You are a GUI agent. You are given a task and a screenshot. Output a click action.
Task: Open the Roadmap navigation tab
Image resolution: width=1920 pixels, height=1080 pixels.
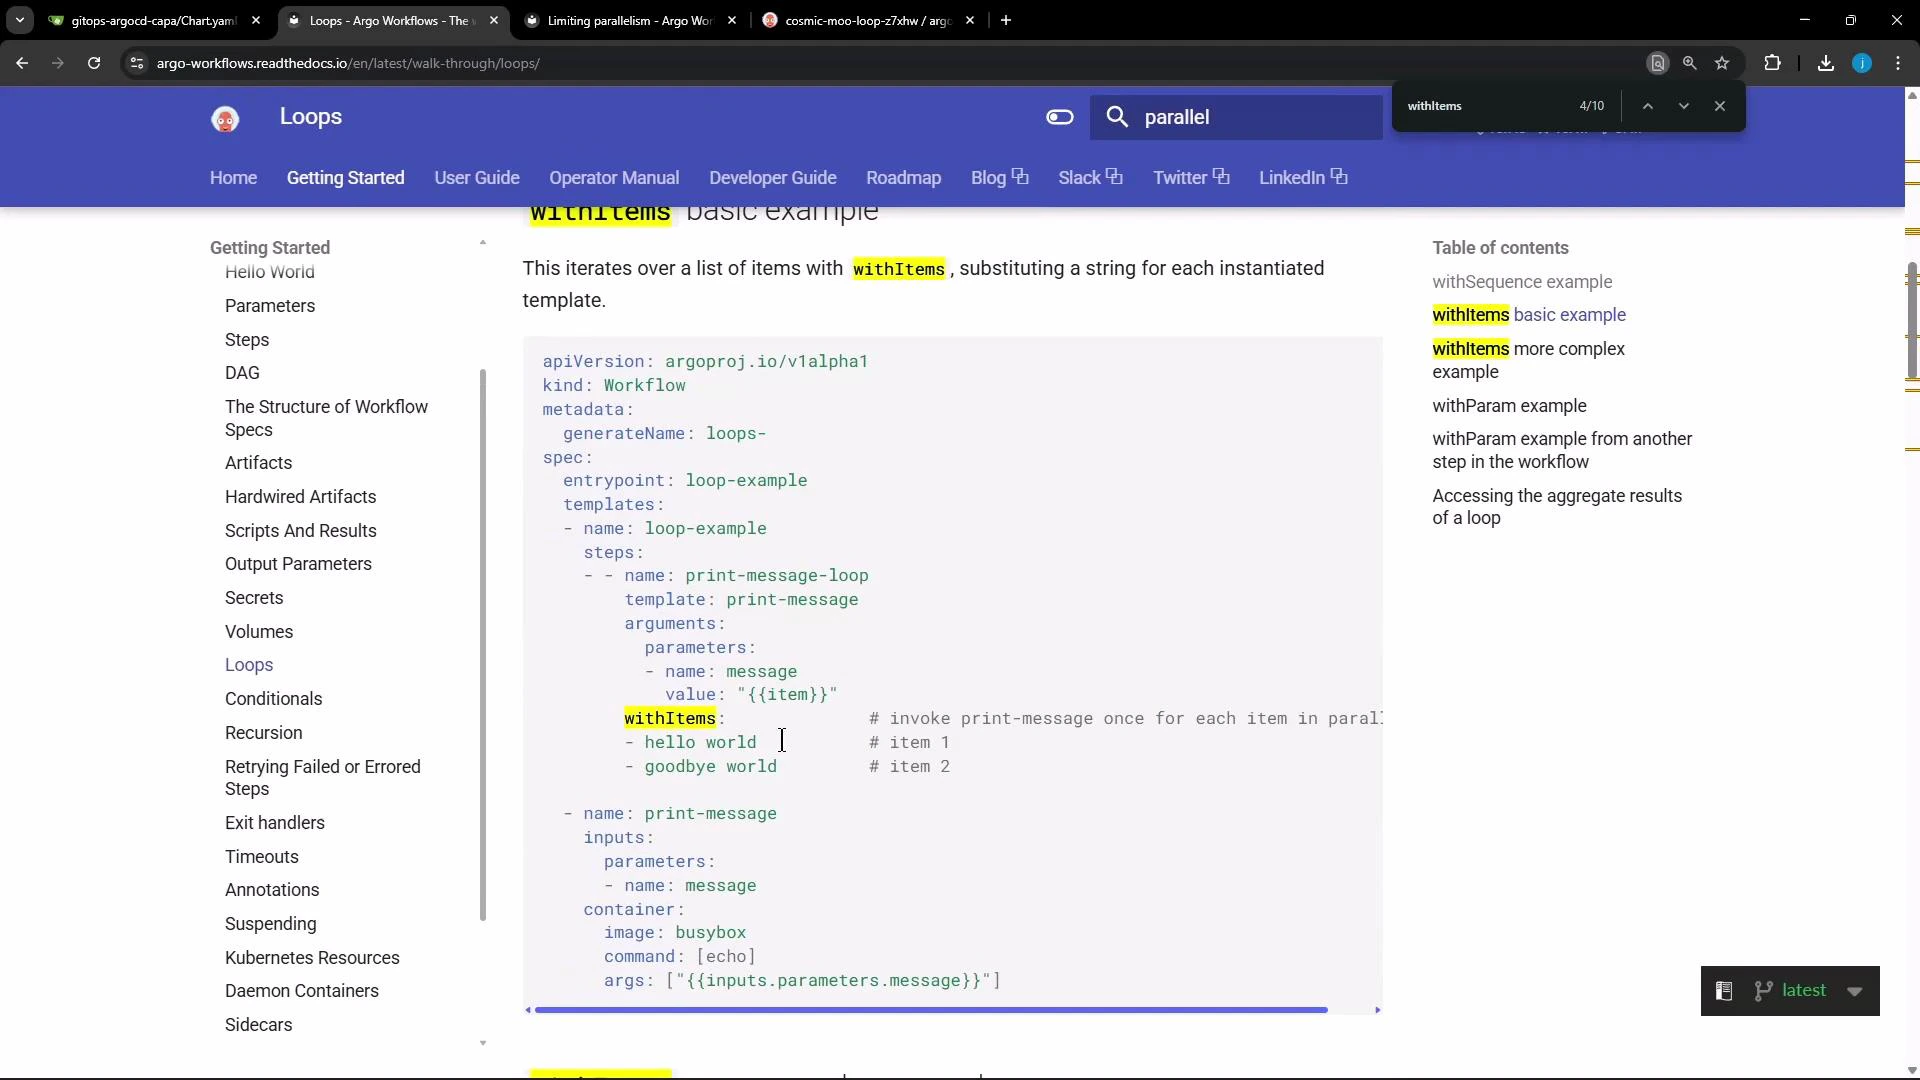[x=904, y=178]
